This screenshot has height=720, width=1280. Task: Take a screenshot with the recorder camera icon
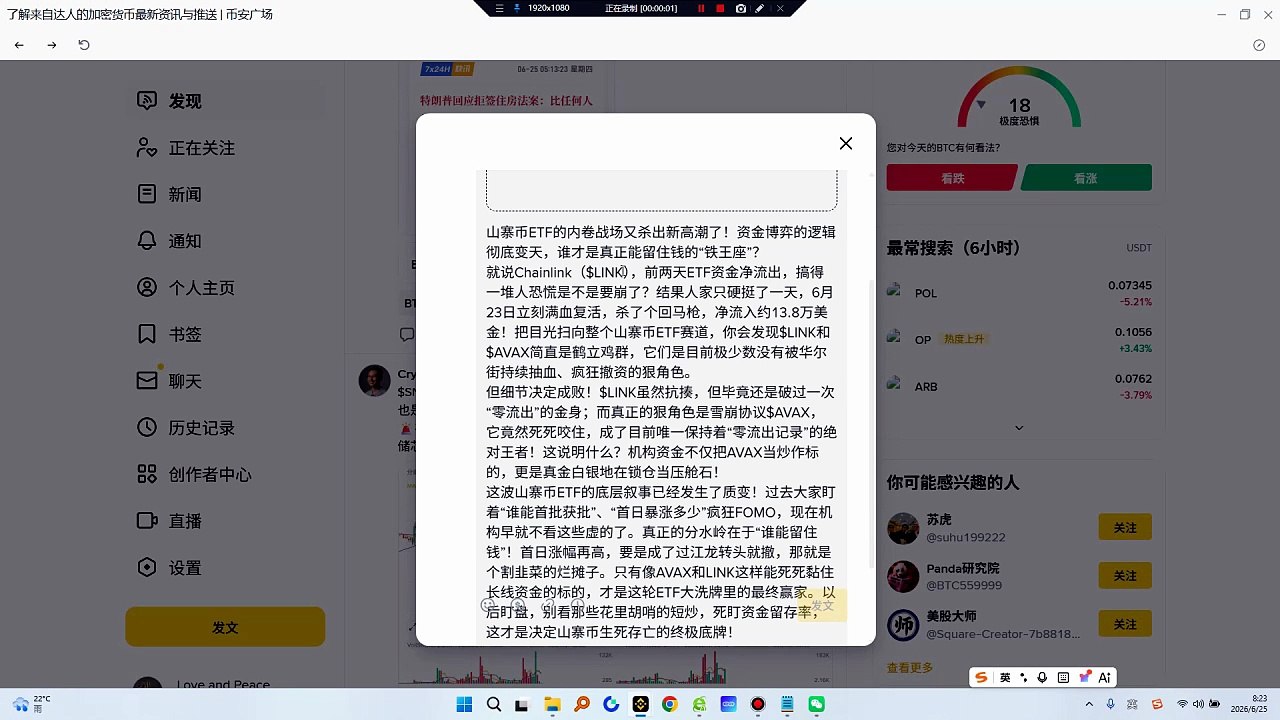[740, 8]
